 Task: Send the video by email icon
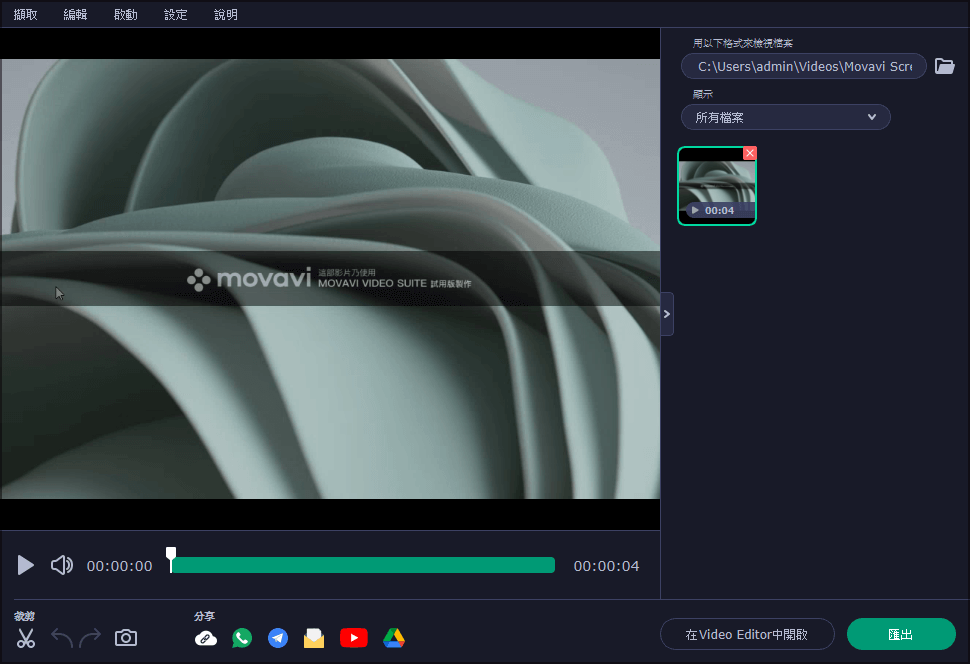click(314, 638)
